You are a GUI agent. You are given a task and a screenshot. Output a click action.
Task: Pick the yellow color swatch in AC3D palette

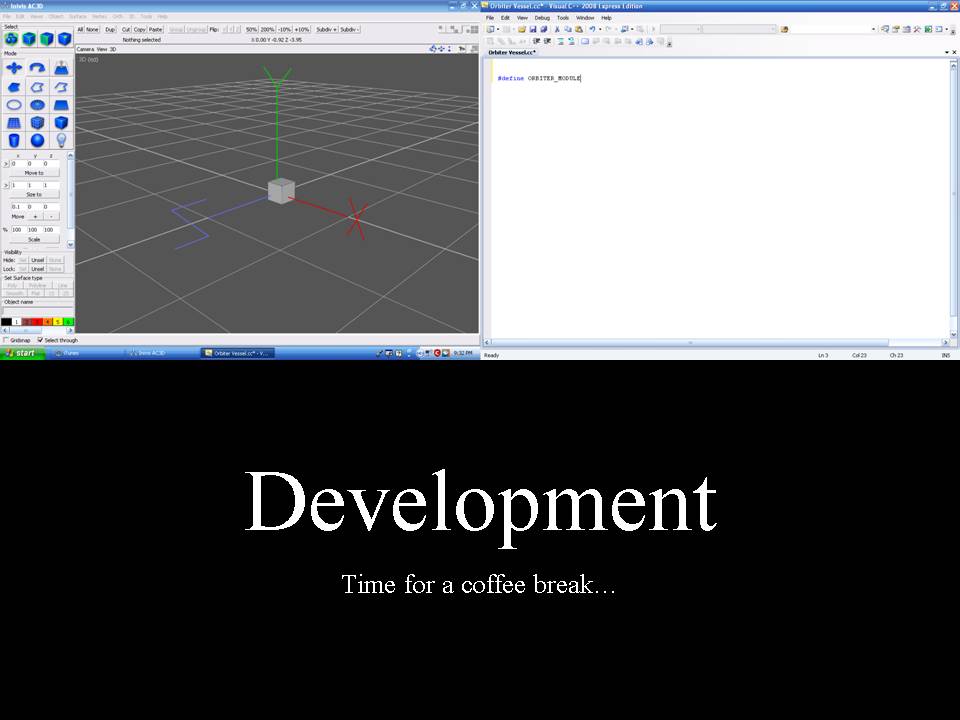pyautogui.click(x=58, y=322)
